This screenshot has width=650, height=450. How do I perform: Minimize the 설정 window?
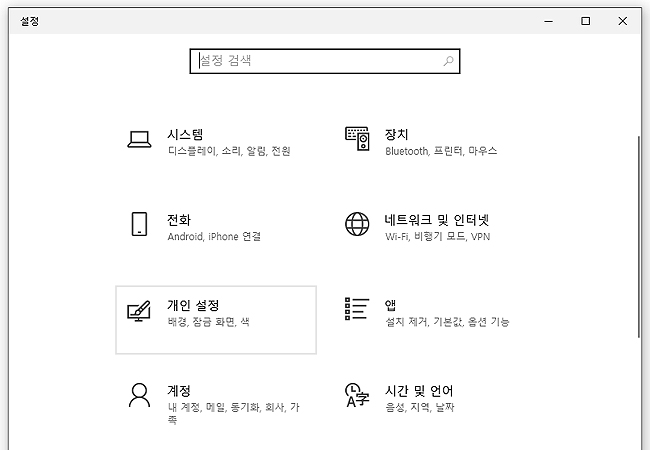click(548, 21)
